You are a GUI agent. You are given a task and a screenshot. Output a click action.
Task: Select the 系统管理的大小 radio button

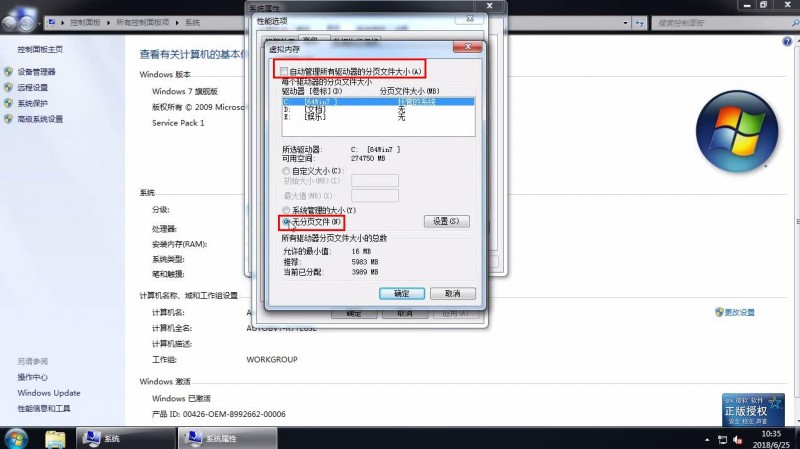[286, 210]
